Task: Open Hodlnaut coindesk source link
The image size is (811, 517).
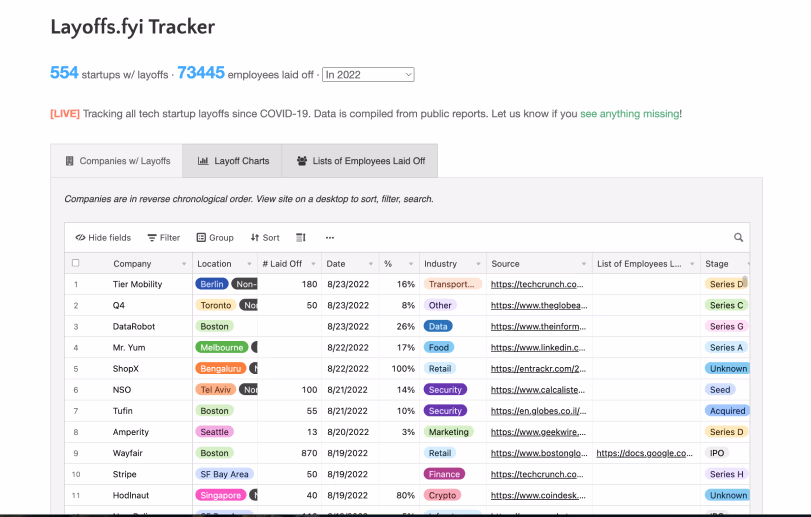Action: click(x=538, y=495)
